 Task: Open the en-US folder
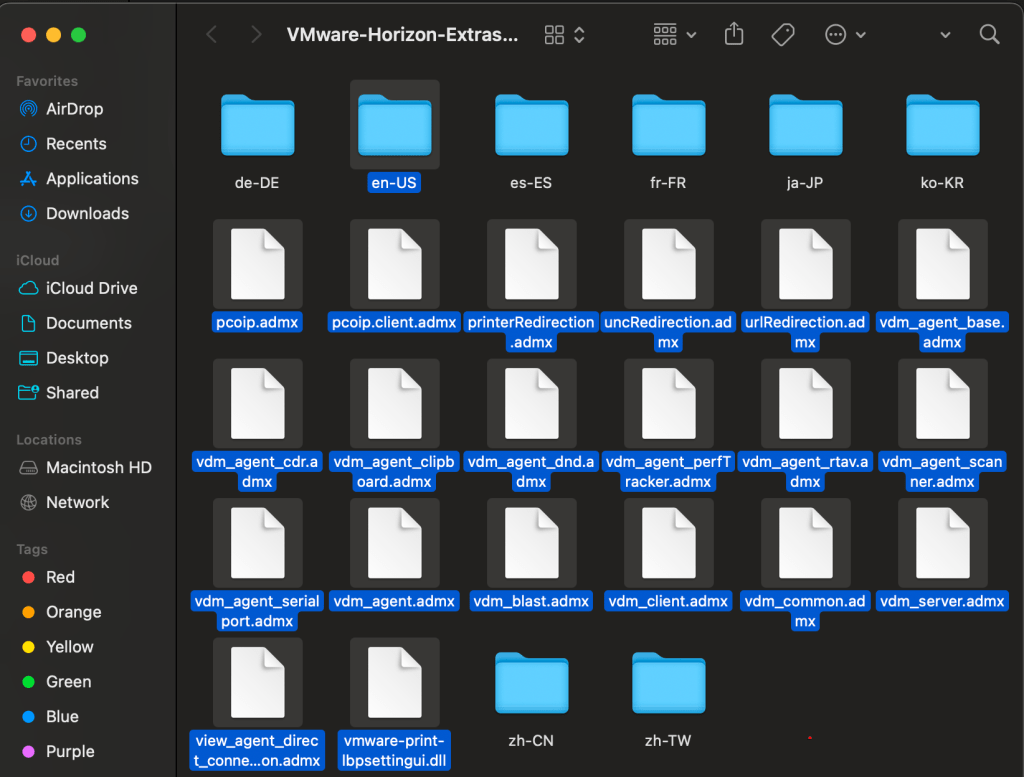394,126
